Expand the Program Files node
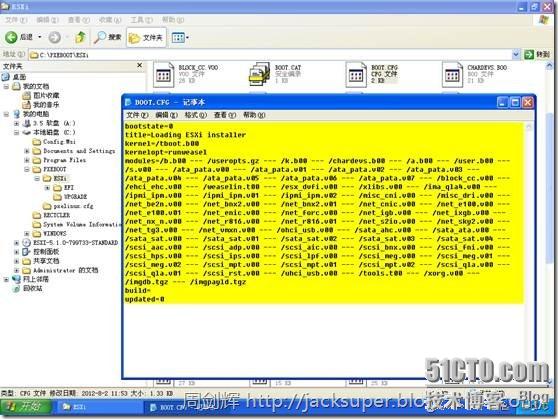 [27, 160]
